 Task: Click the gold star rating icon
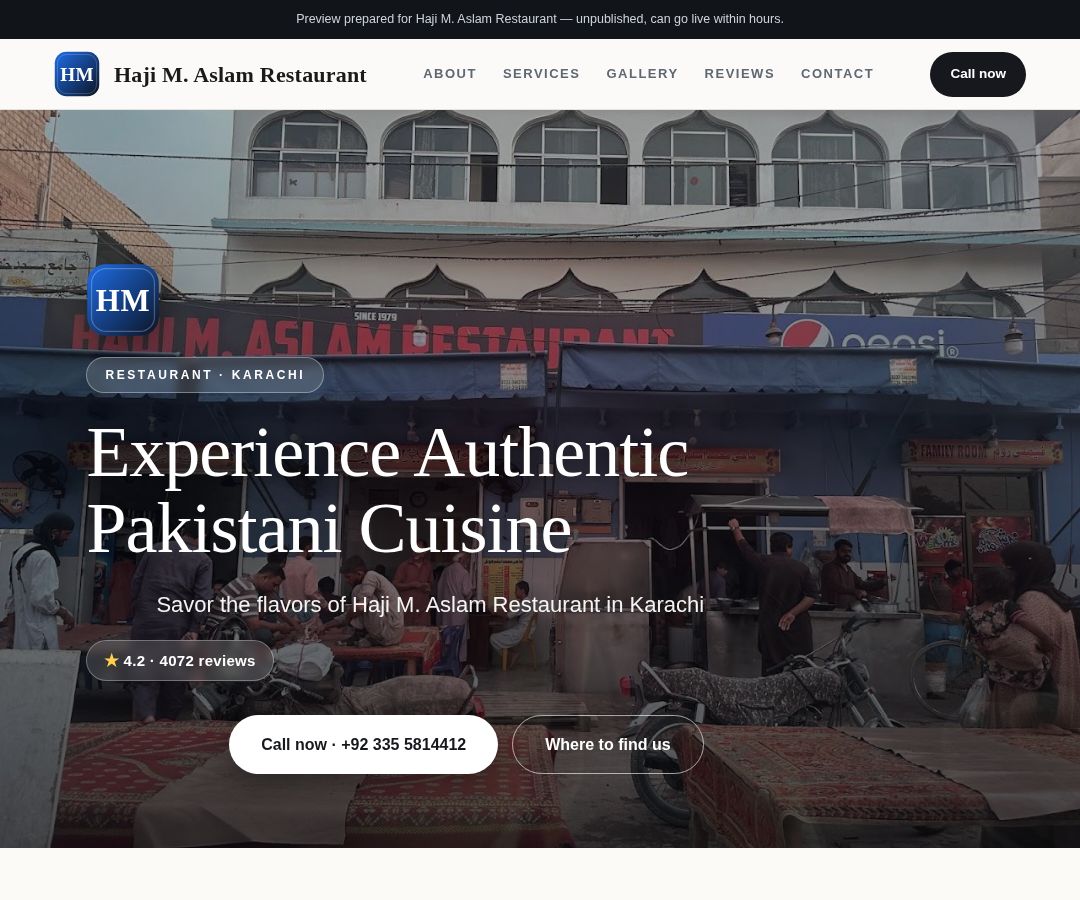[x=112, y=660]
